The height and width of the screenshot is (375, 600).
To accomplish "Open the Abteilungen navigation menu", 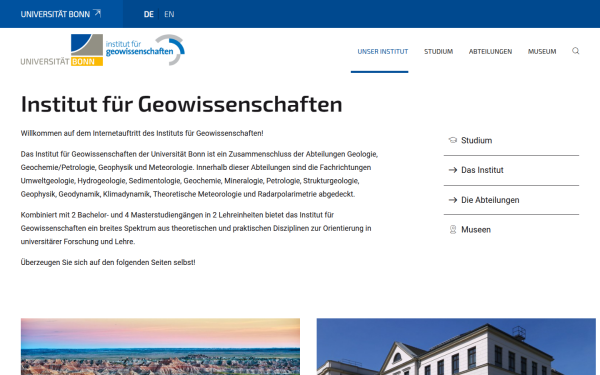I will [x=490, y=52].
